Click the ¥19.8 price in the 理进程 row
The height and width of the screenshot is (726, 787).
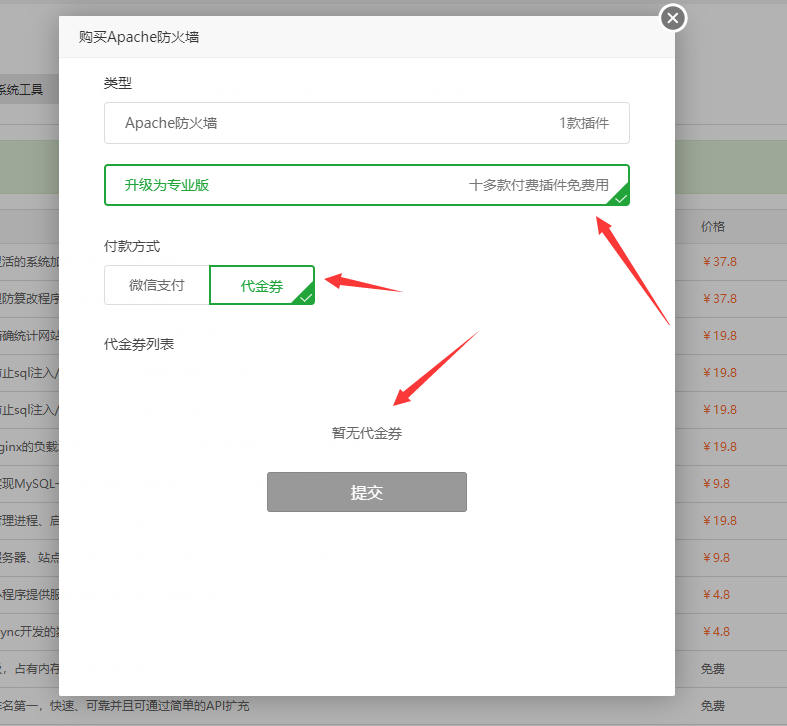coord(720,521)
